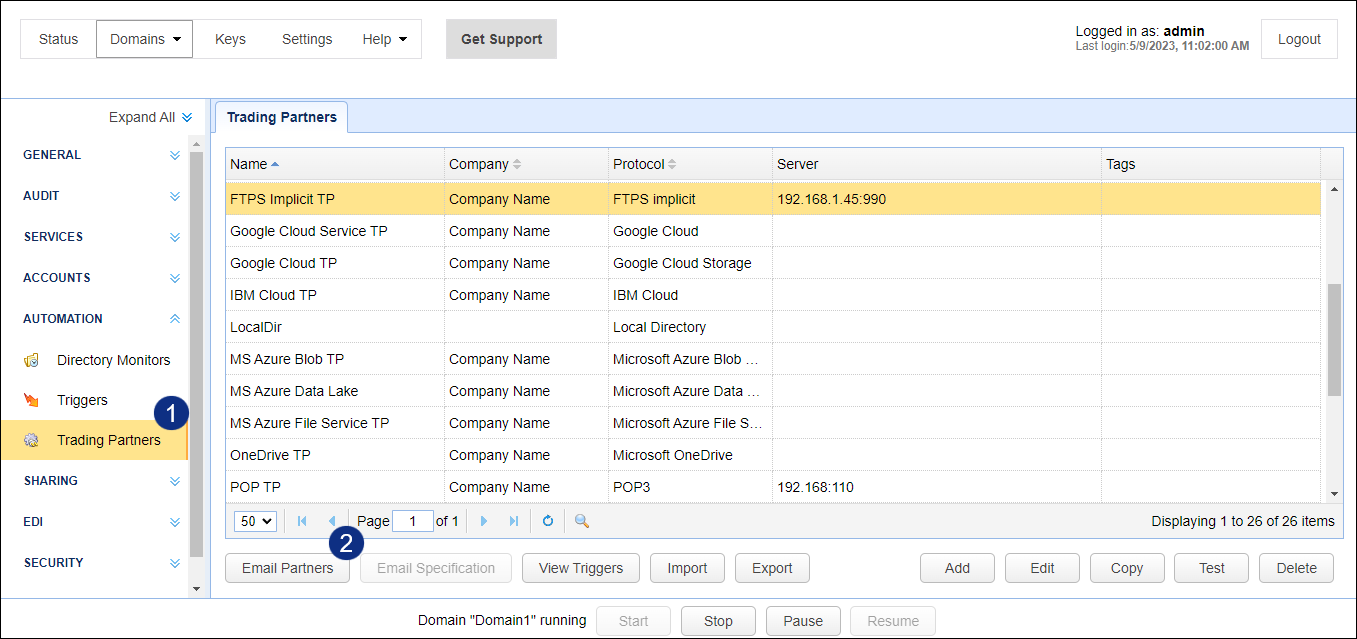The height and width of the screenshot is (639, 1357).
Task: Delete the selected trading partner
Action: click(1296, 568)
